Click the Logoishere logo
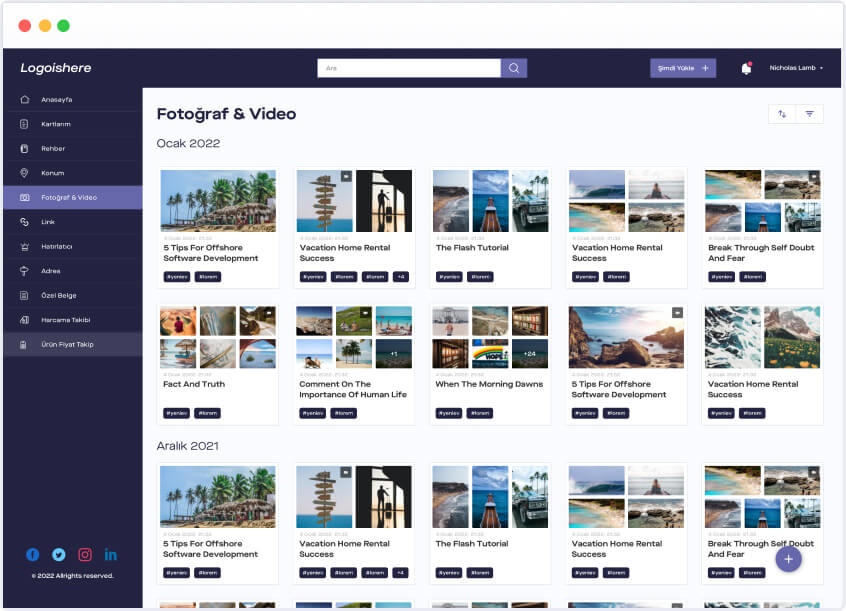 pos(56,68)
